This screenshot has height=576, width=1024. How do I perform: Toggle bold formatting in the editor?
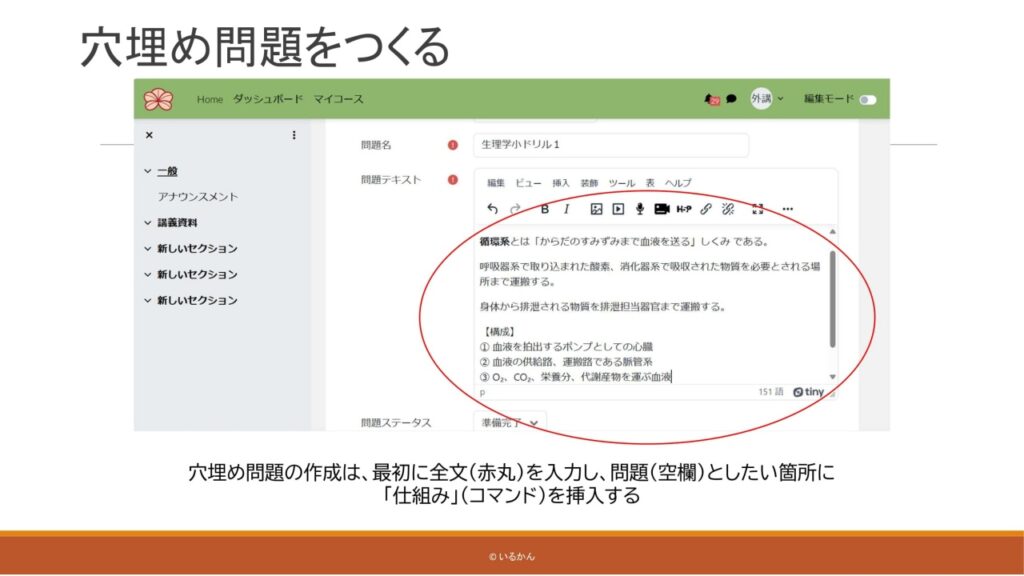(545, 209)
